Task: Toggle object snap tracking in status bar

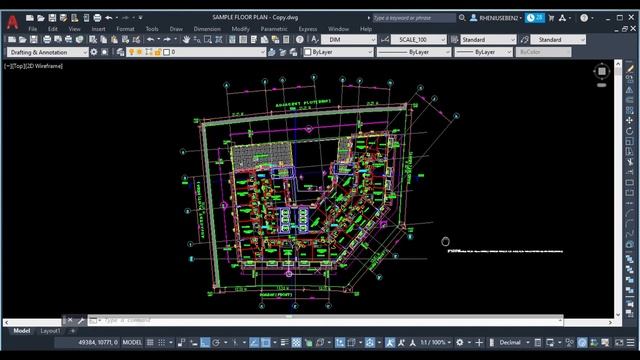Action: point(254,342)
